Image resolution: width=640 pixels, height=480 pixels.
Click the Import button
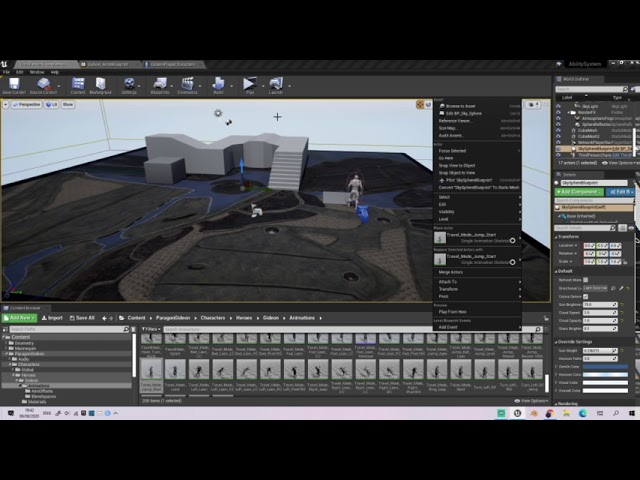click(52, 318)
